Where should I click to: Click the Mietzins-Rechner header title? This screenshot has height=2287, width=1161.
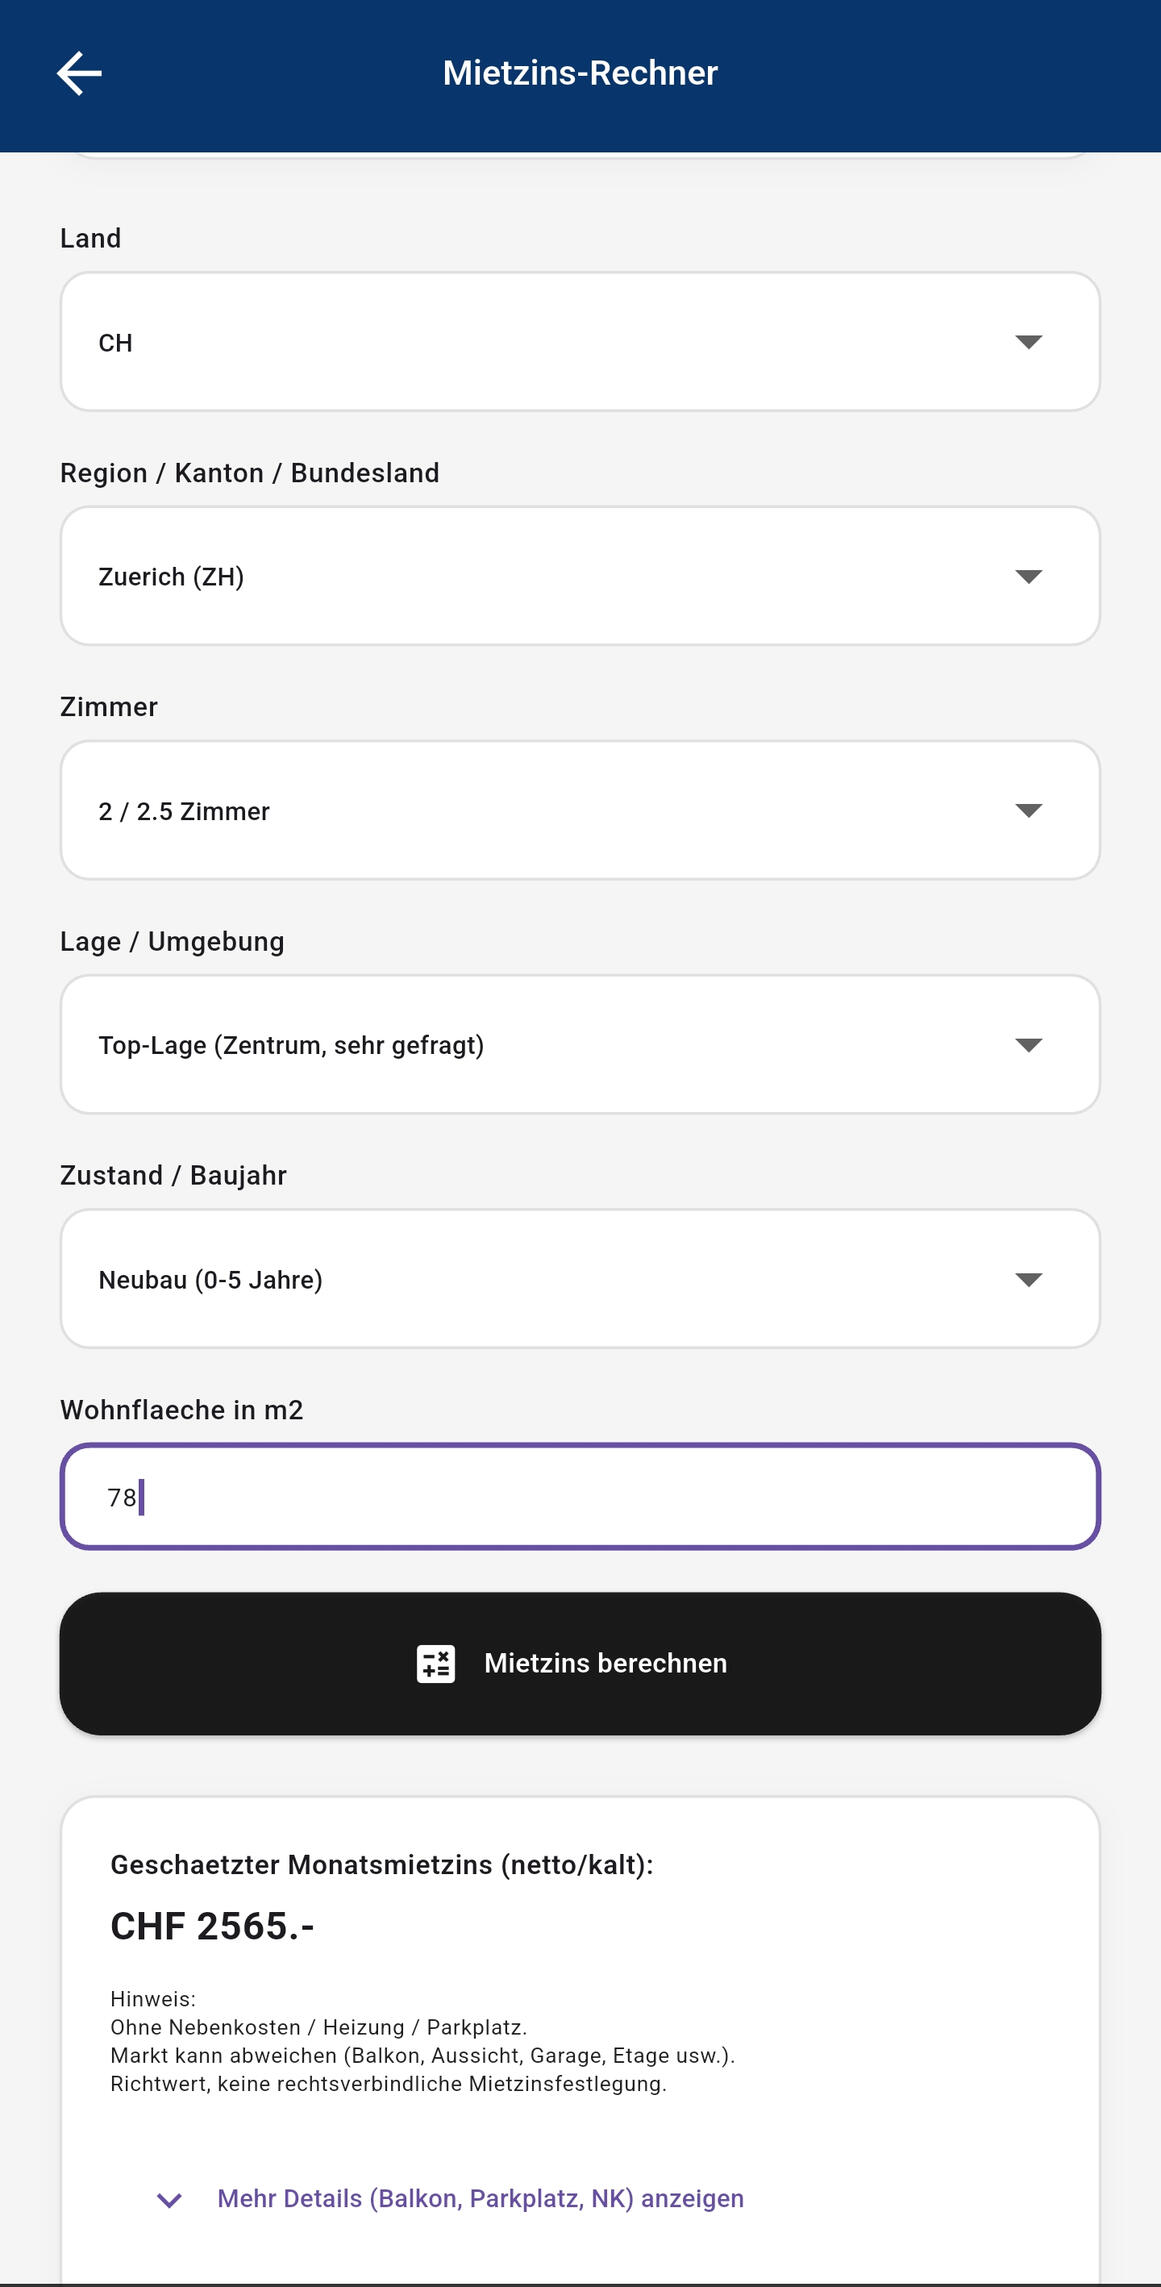580,73
